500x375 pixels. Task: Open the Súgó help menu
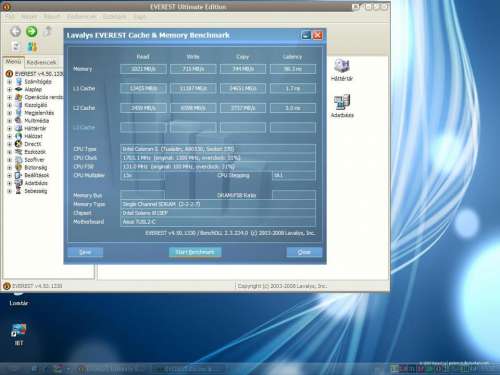[x=140, y=16]
